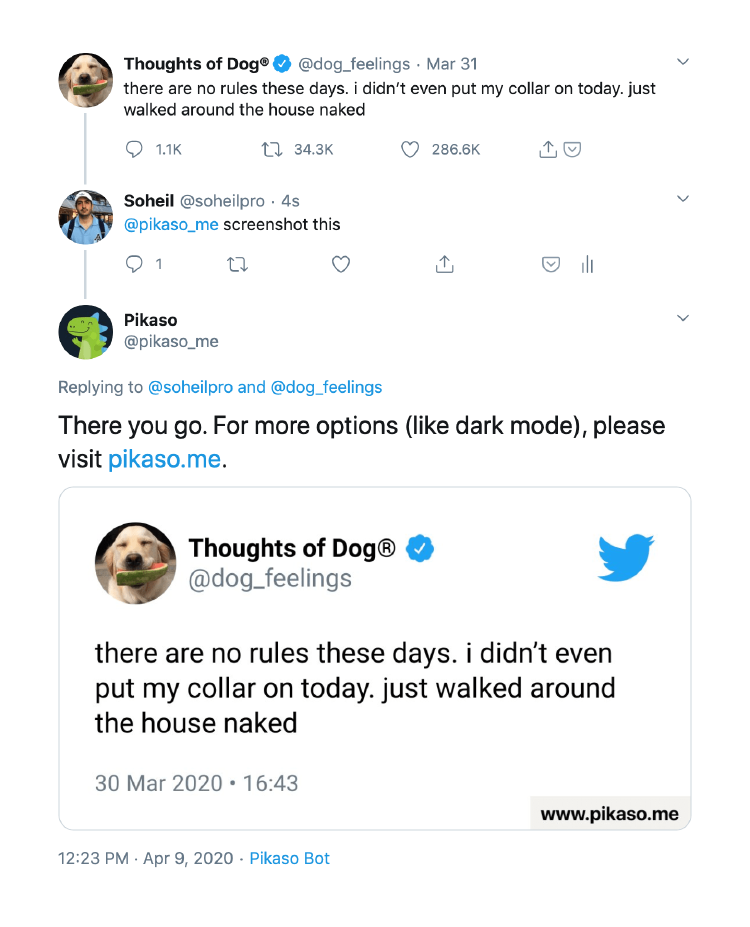Open Pikaso's green dinosaur profile avatar
Image resolution: width=750 pixels, height=927 pixels.
point(85,331)
